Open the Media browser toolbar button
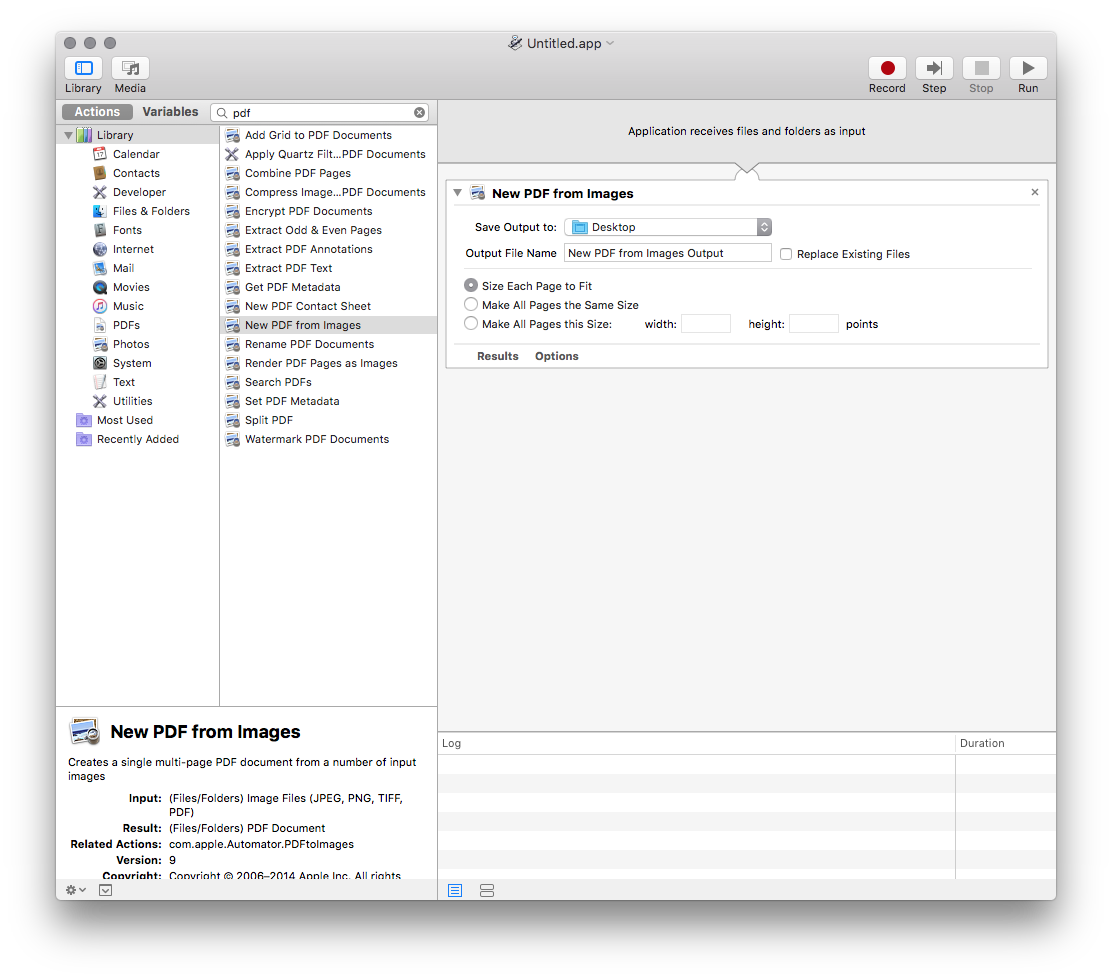This screenshot has height=980, width=1112. click(x=130, y=68)
